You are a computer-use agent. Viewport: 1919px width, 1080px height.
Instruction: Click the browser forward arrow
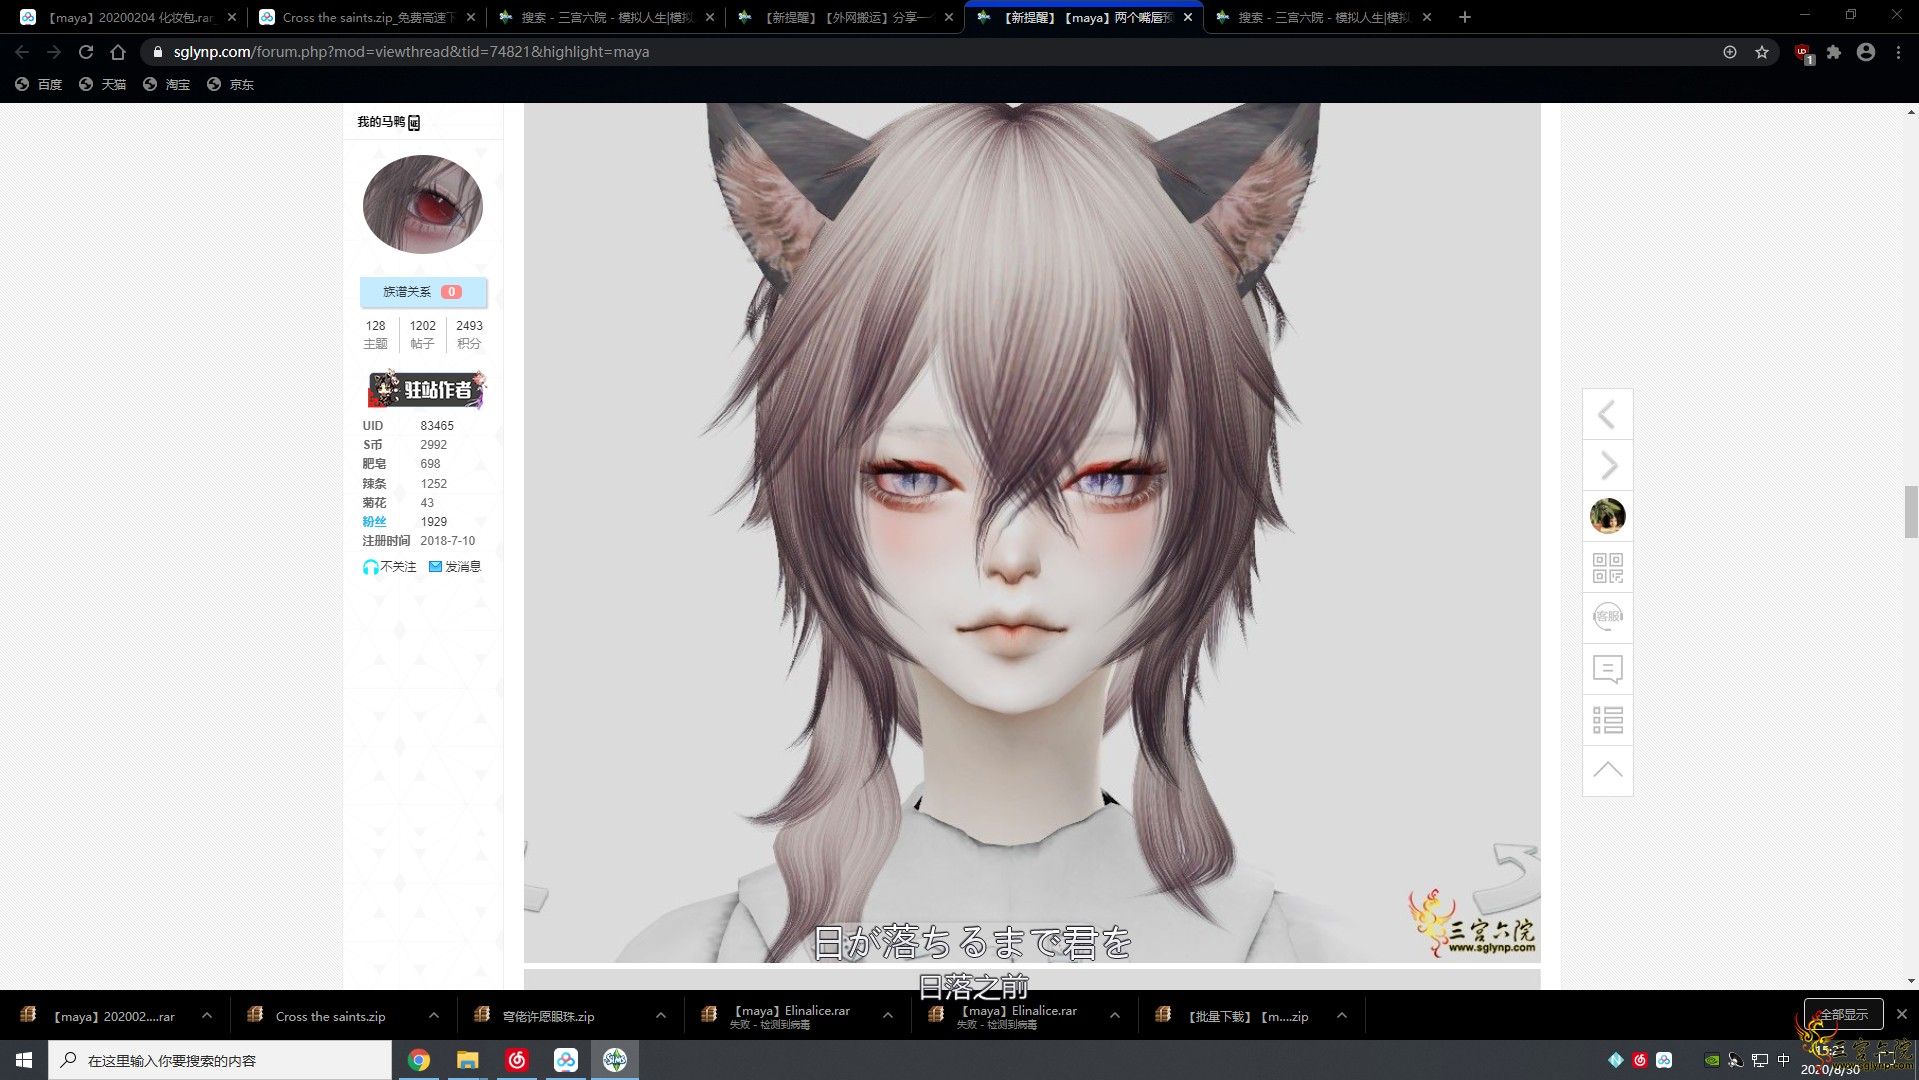tap(54, 52)
